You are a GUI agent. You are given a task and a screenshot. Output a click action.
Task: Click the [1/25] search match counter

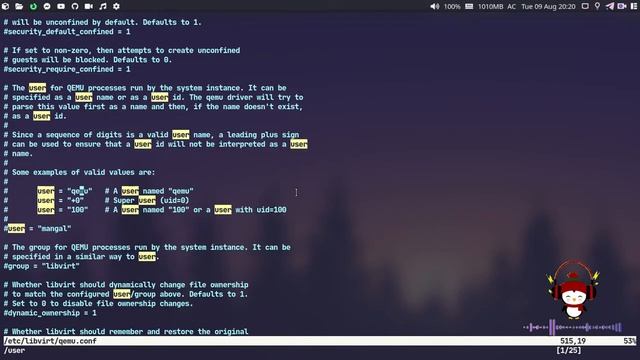tap(568, 350)
